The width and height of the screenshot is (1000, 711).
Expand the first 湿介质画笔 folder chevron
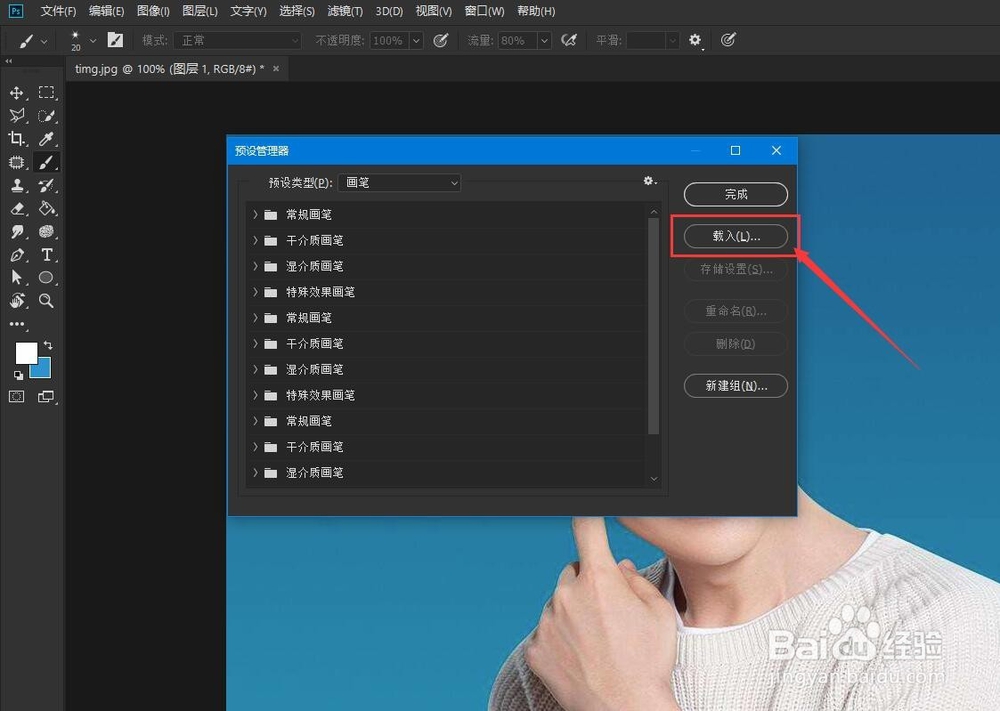coord(255,266)
